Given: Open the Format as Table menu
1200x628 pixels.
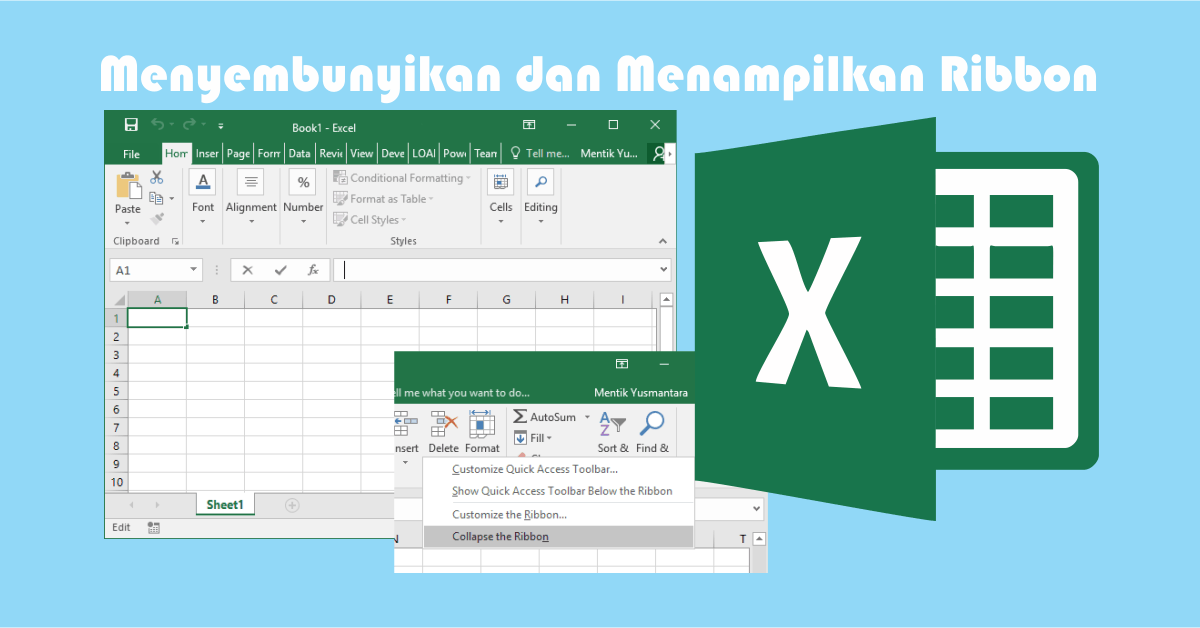Looking at the screenshot, I should 384,199.
